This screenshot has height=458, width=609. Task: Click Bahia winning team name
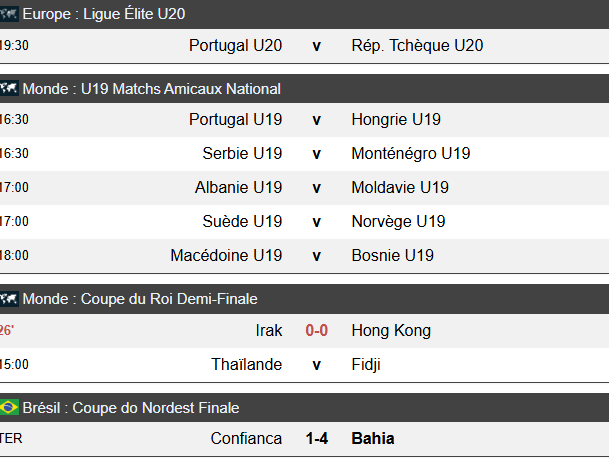tap(373, 439)
